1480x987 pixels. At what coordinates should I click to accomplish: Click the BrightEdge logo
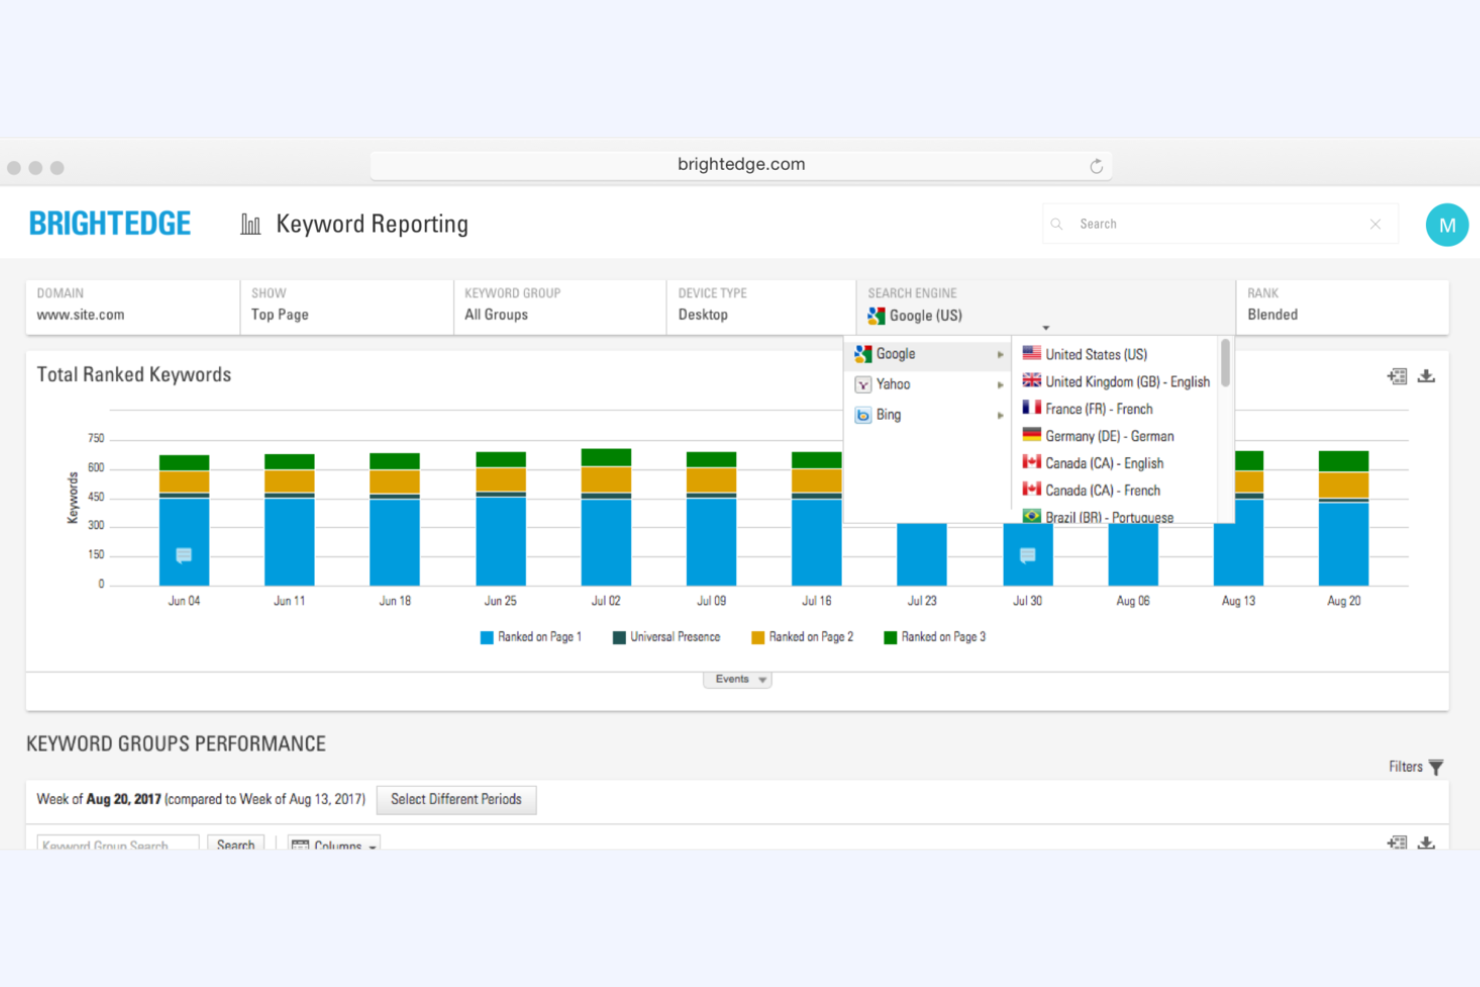click(x=110, y=222)
